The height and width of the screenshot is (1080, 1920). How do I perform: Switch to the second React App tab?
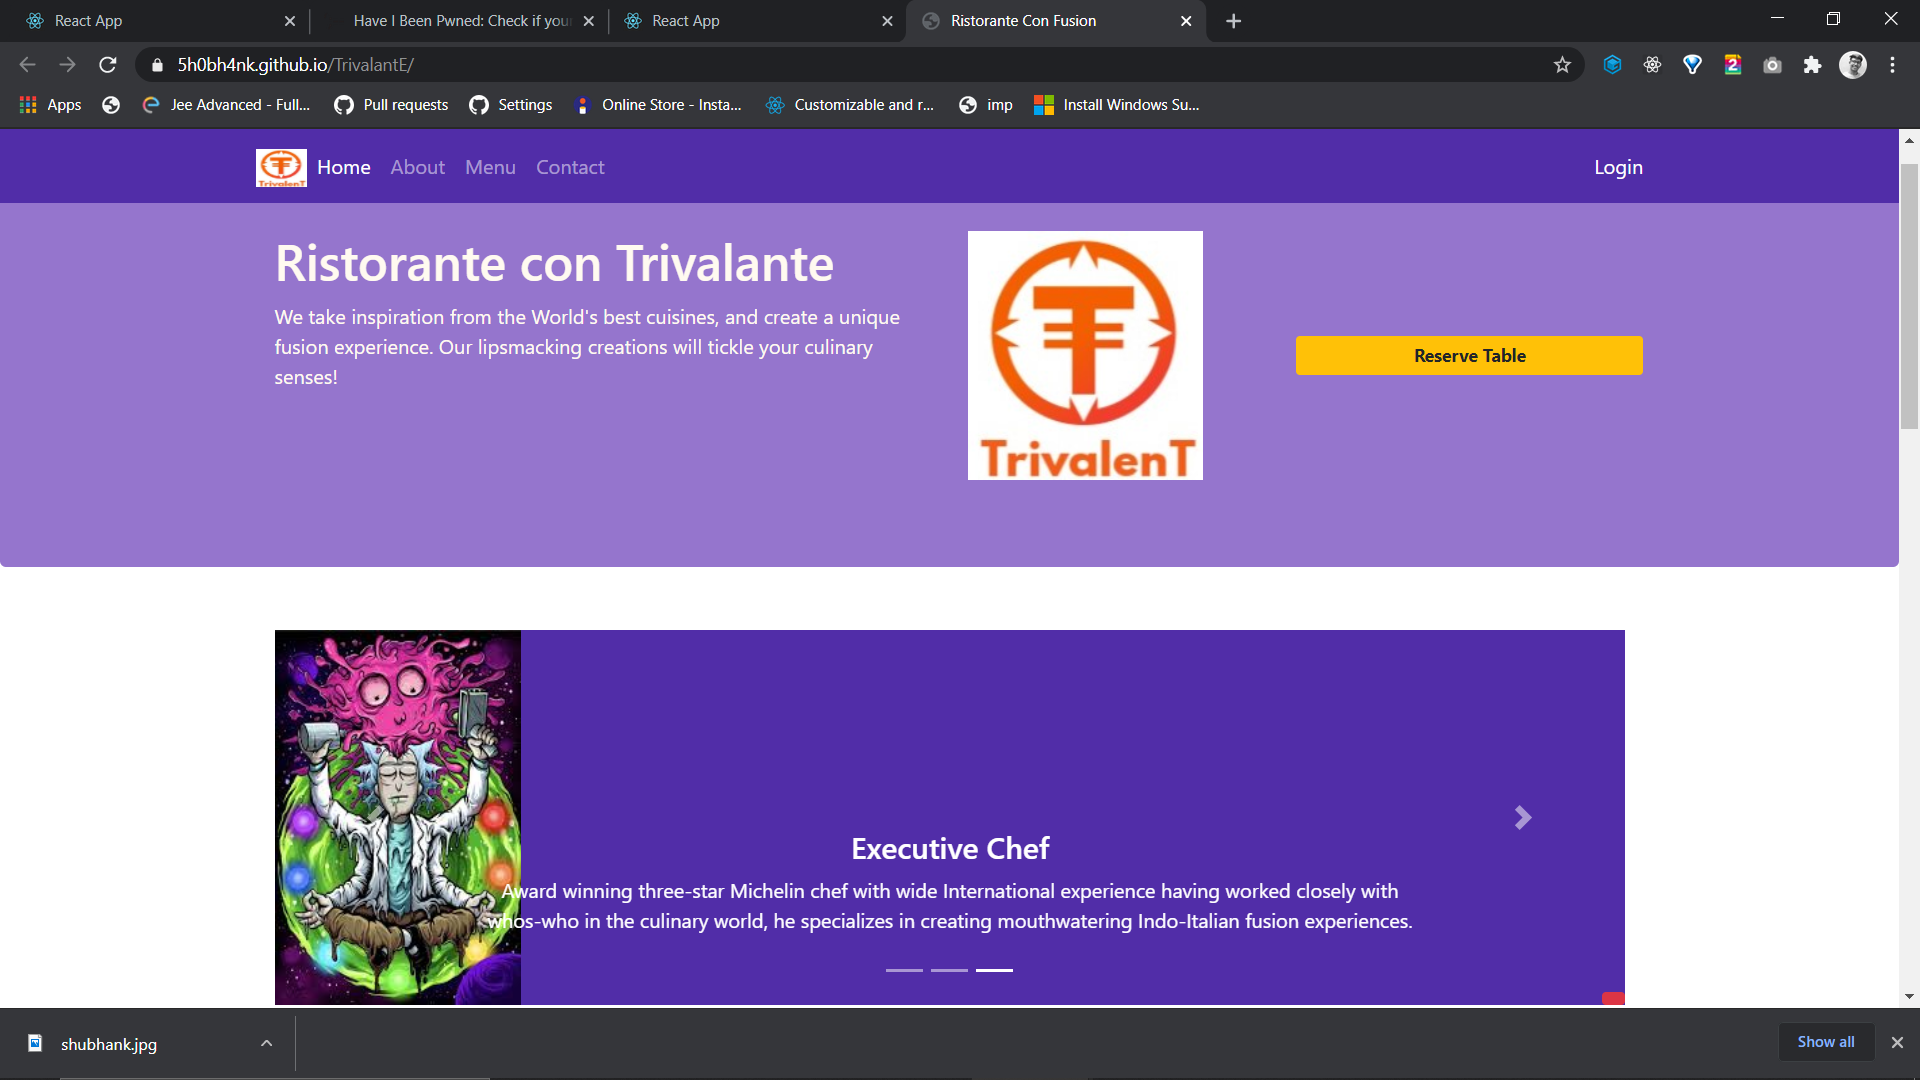[755, 21]
